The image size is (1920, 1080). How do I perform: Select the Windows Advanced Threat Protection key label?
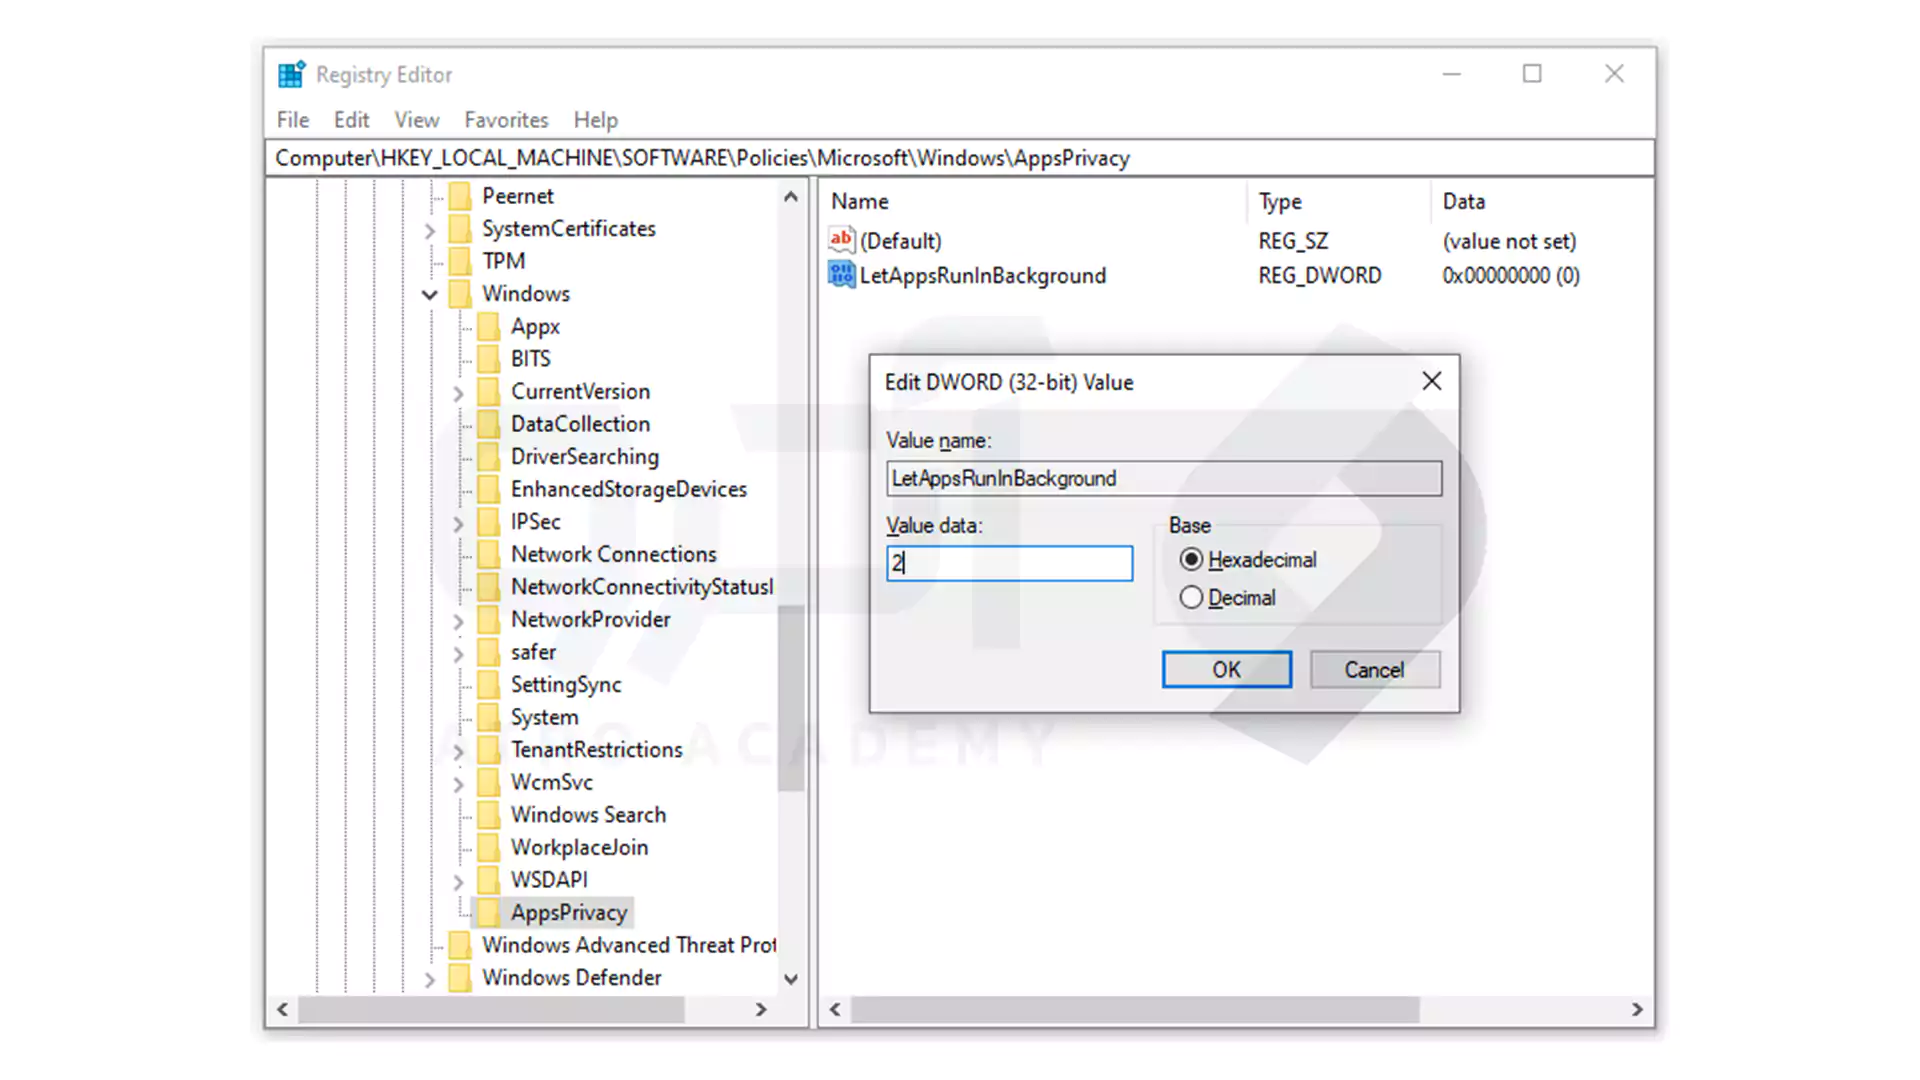(629, 945)
